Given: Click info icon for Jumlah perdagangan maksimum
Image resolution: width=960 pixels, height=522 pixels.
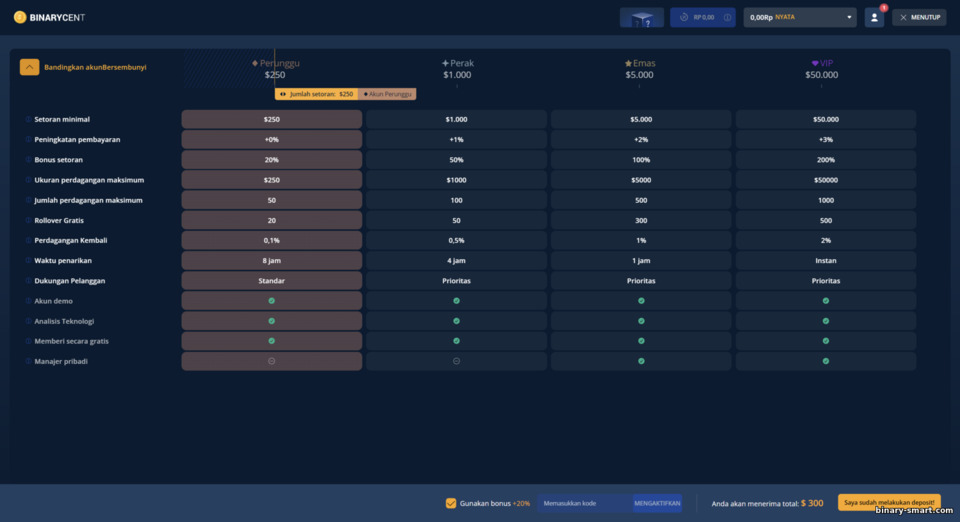Looking at the screenshot, I should (28, 200).
